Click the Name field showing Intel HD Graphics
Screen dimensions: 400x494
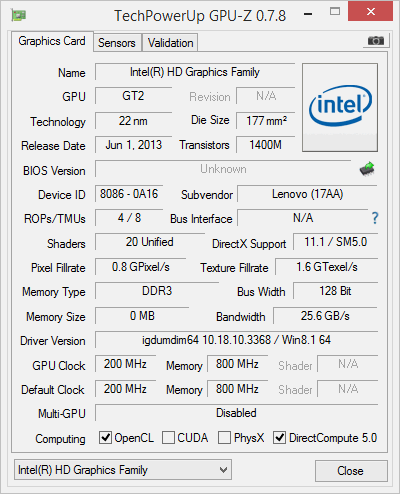click(x=195, y=72)
